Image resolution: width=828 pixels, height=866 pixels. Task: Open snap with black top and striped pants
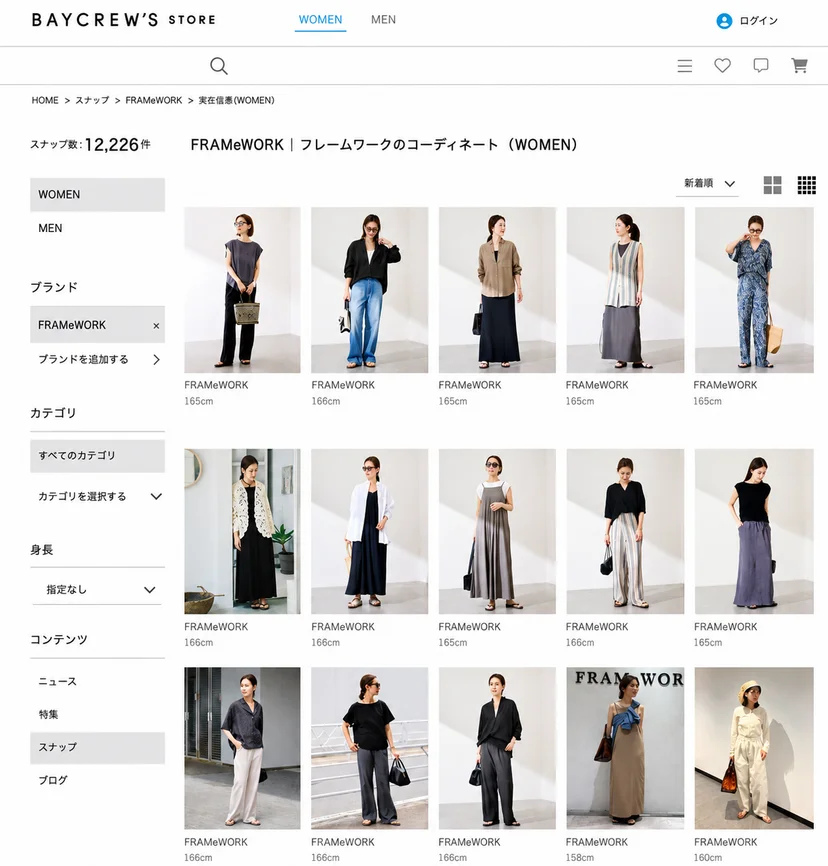coord(625,531)
